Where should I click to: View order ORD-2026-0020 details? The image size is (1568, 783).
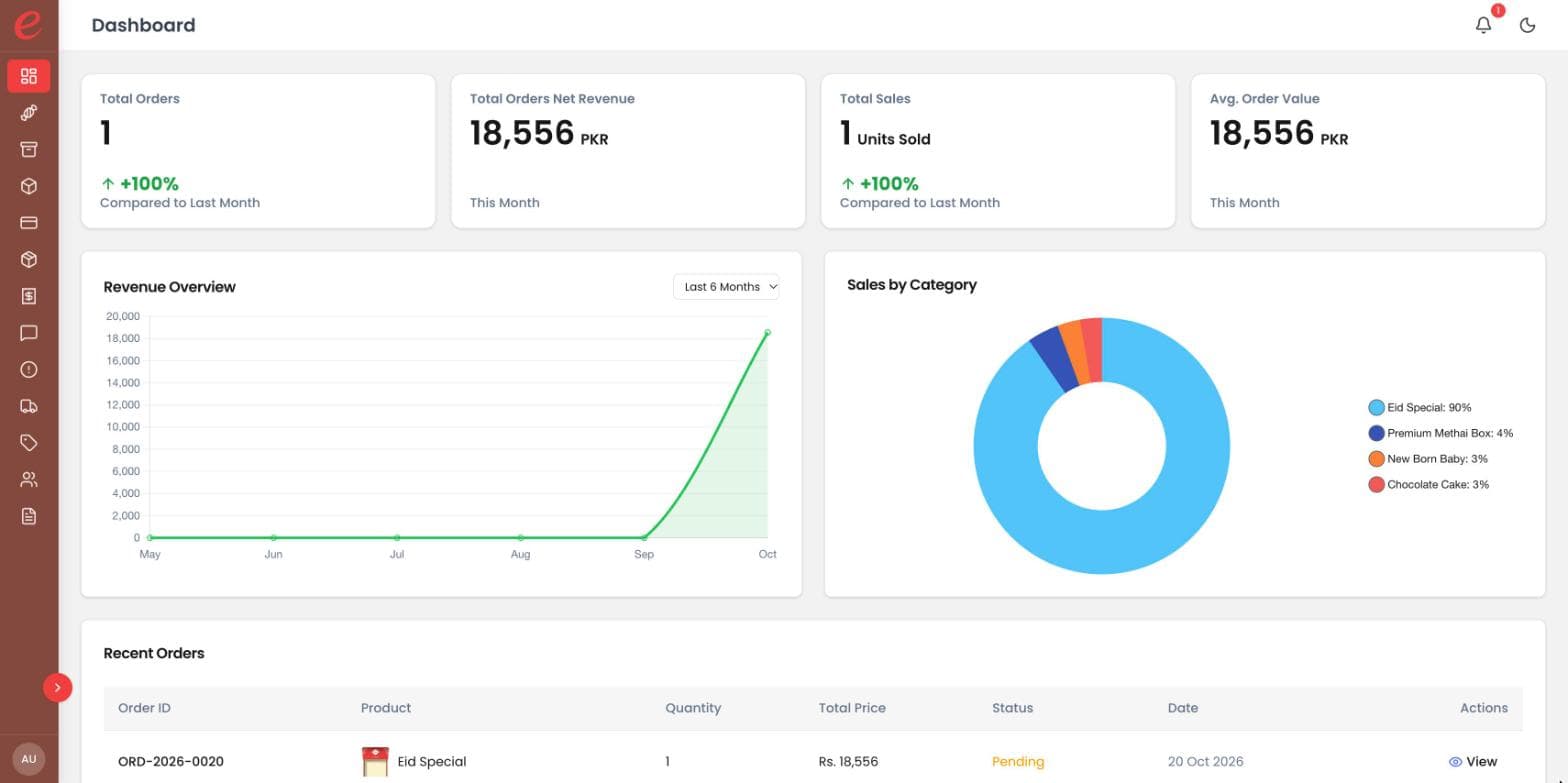click(x=1473, y=762)
